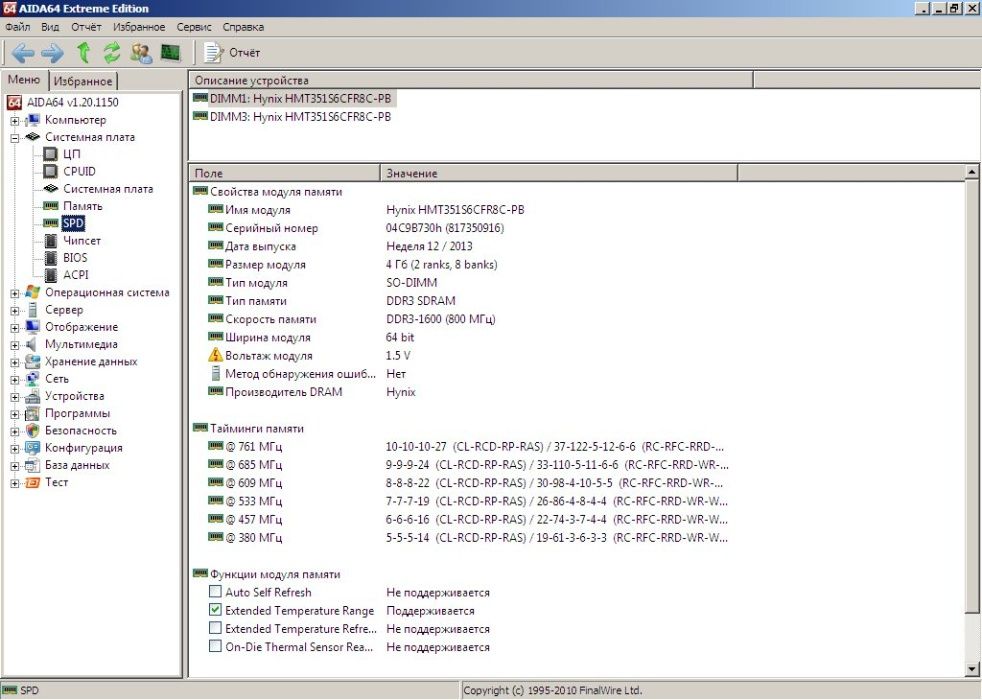Click the Хранение данных drive icon
The width and height of the screenshot is (982, 700).
(33, 362)
